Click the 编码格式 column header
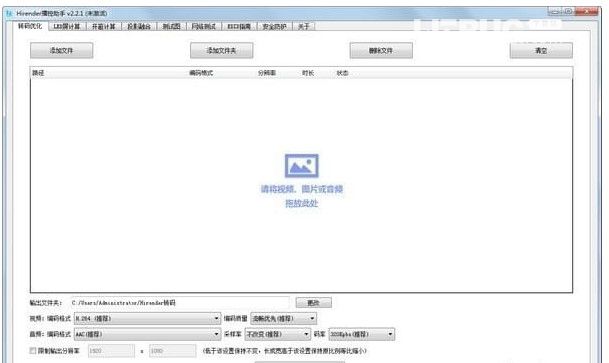The image size is (609, 363). (x=201, y=73)
